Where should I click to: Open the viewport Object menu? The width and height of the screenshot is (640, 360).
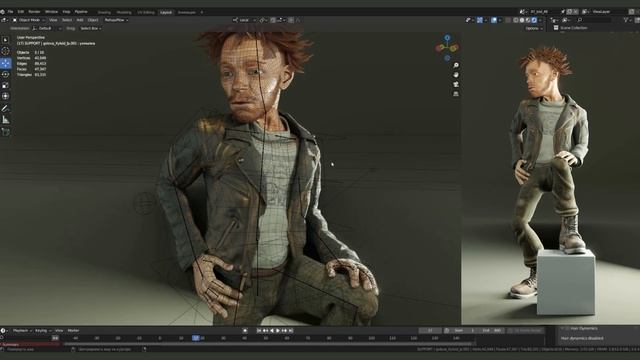tap(93, 20)
